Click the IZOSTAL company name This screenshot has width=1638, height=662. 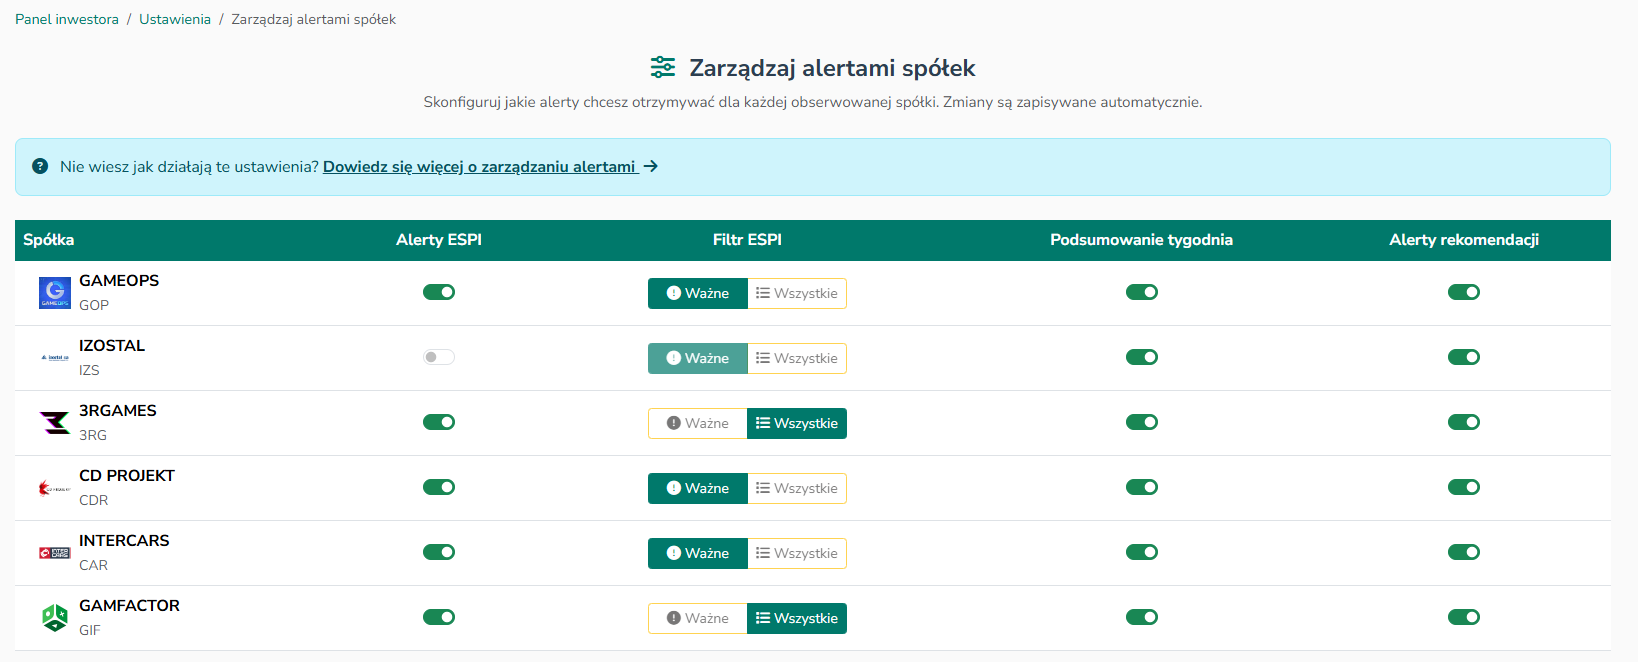coord(112,345)
